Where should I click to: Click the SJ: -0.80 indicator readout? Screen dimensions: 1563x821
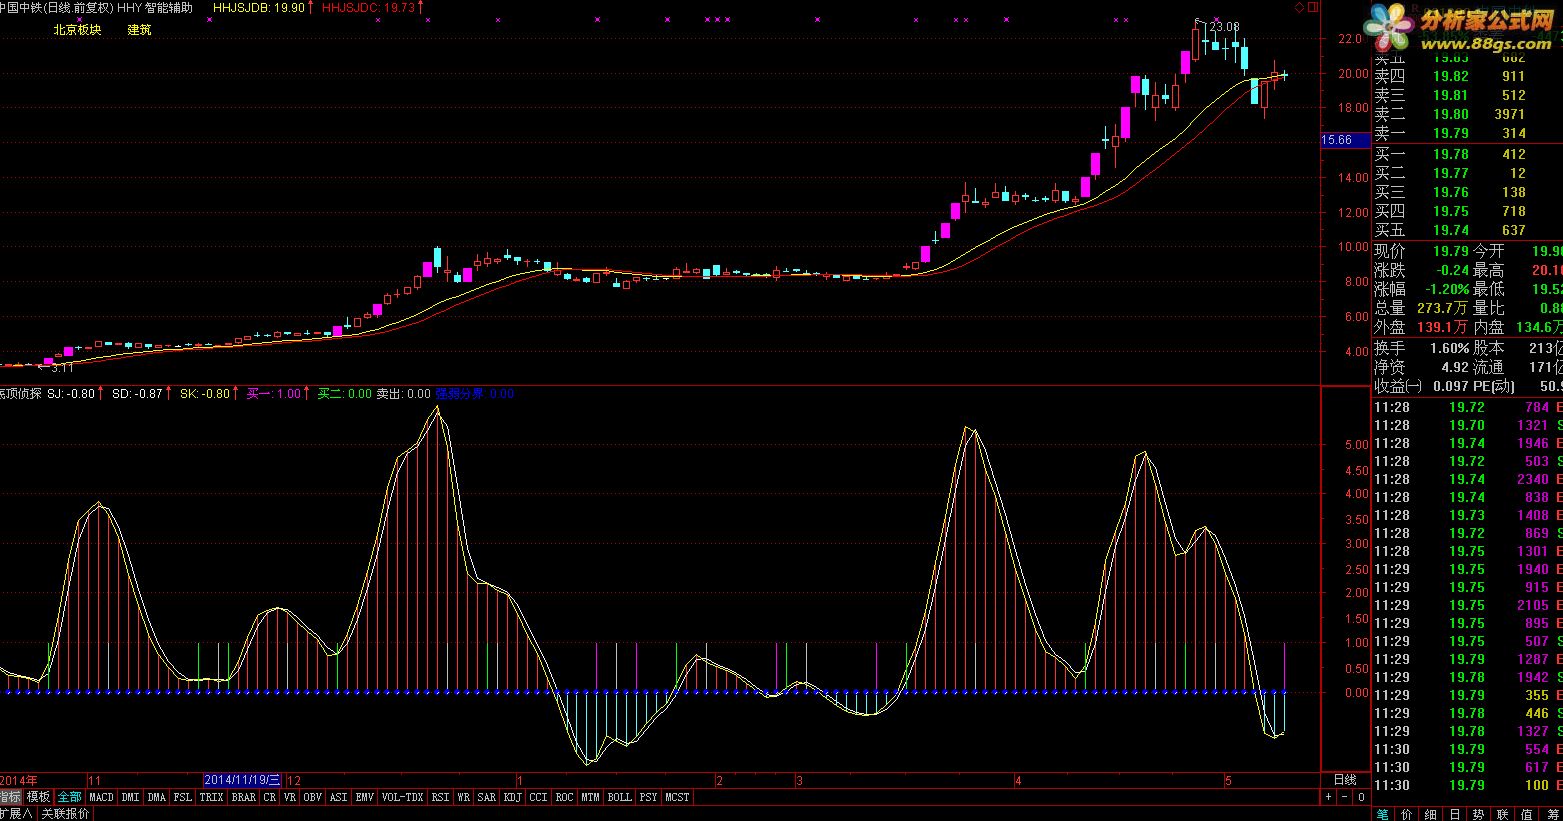(71, 394)
